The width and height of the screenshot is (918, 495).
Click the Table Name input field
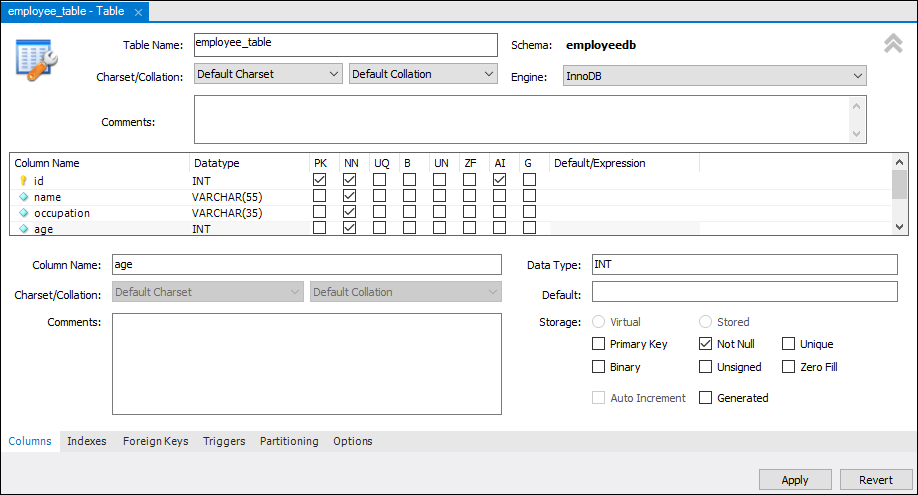click(345, 45)
